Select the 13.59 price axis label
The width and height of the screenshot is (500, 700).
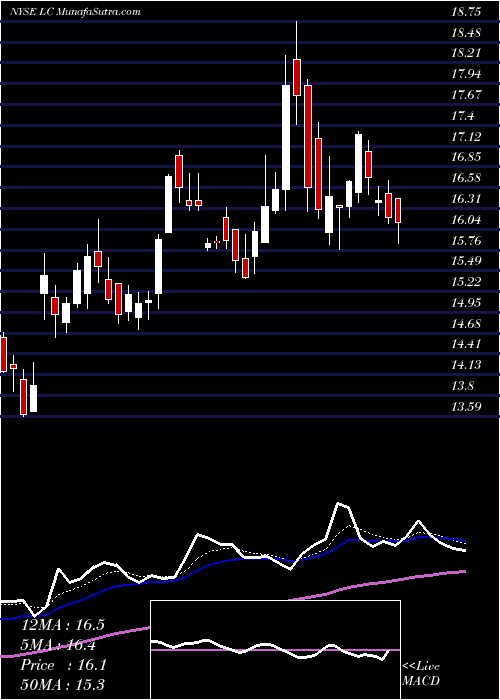coord(466,406)
